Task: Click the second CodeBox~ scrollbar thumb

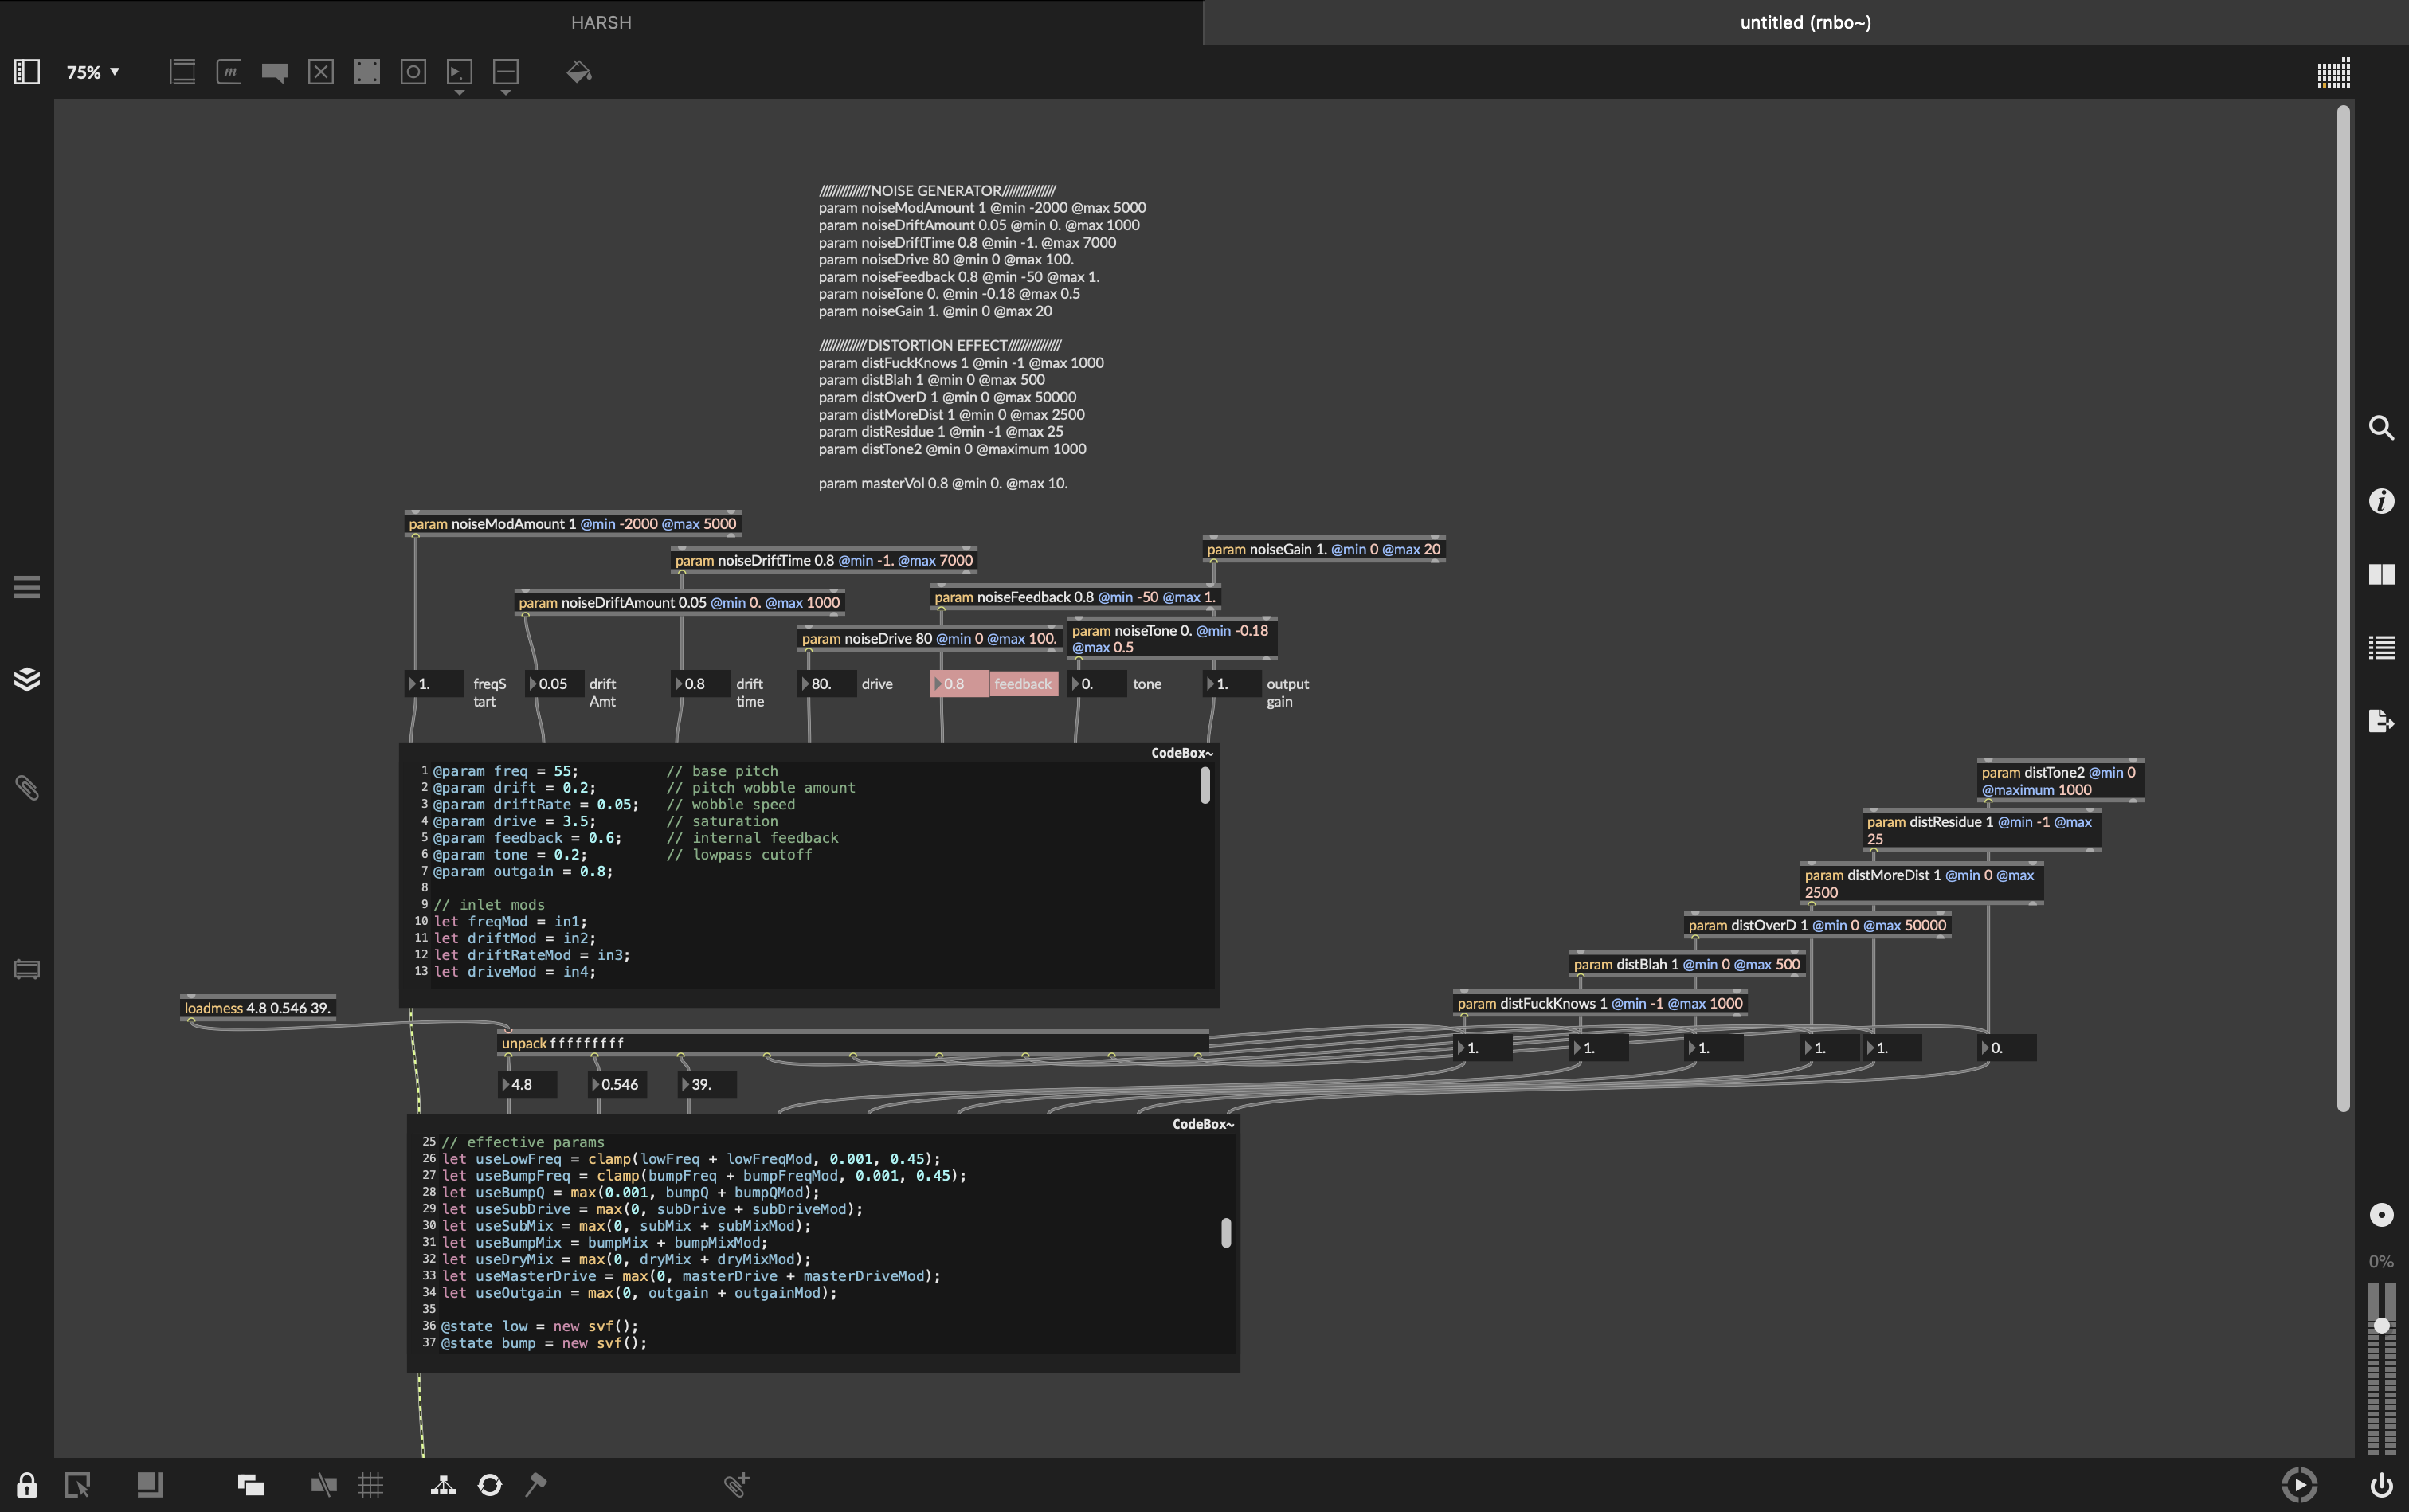Action: (x=1226, y=1232)
